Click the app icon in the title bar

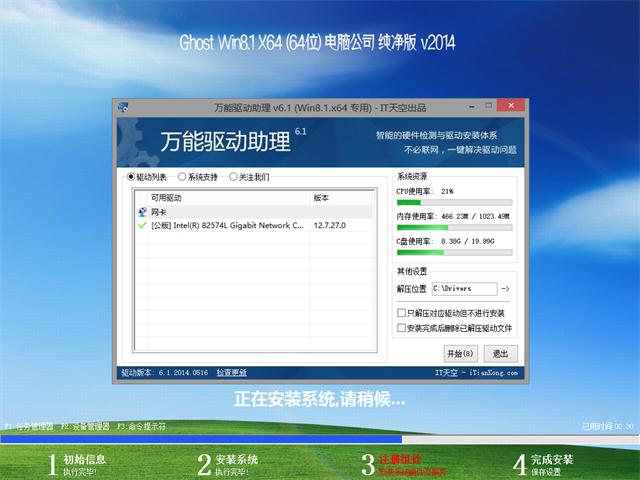(x=123, y=105)
